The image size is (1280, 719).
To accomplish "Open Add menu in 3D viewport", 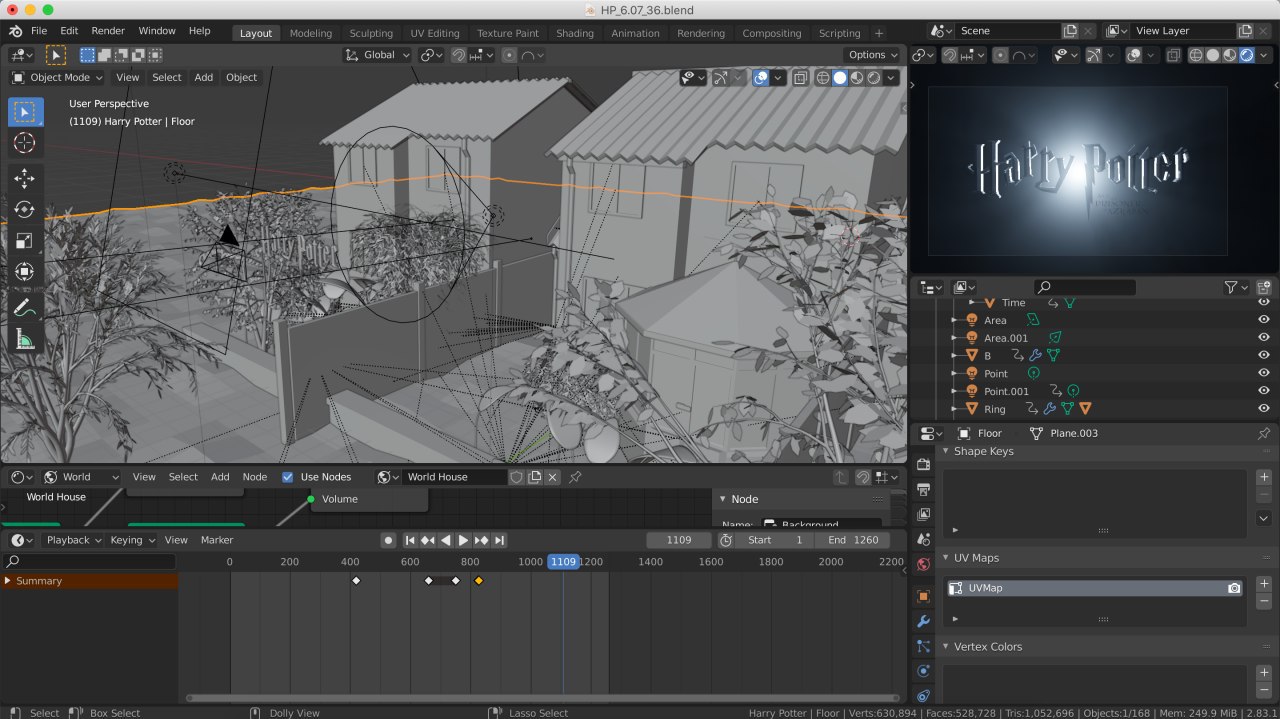I will 204,77.
